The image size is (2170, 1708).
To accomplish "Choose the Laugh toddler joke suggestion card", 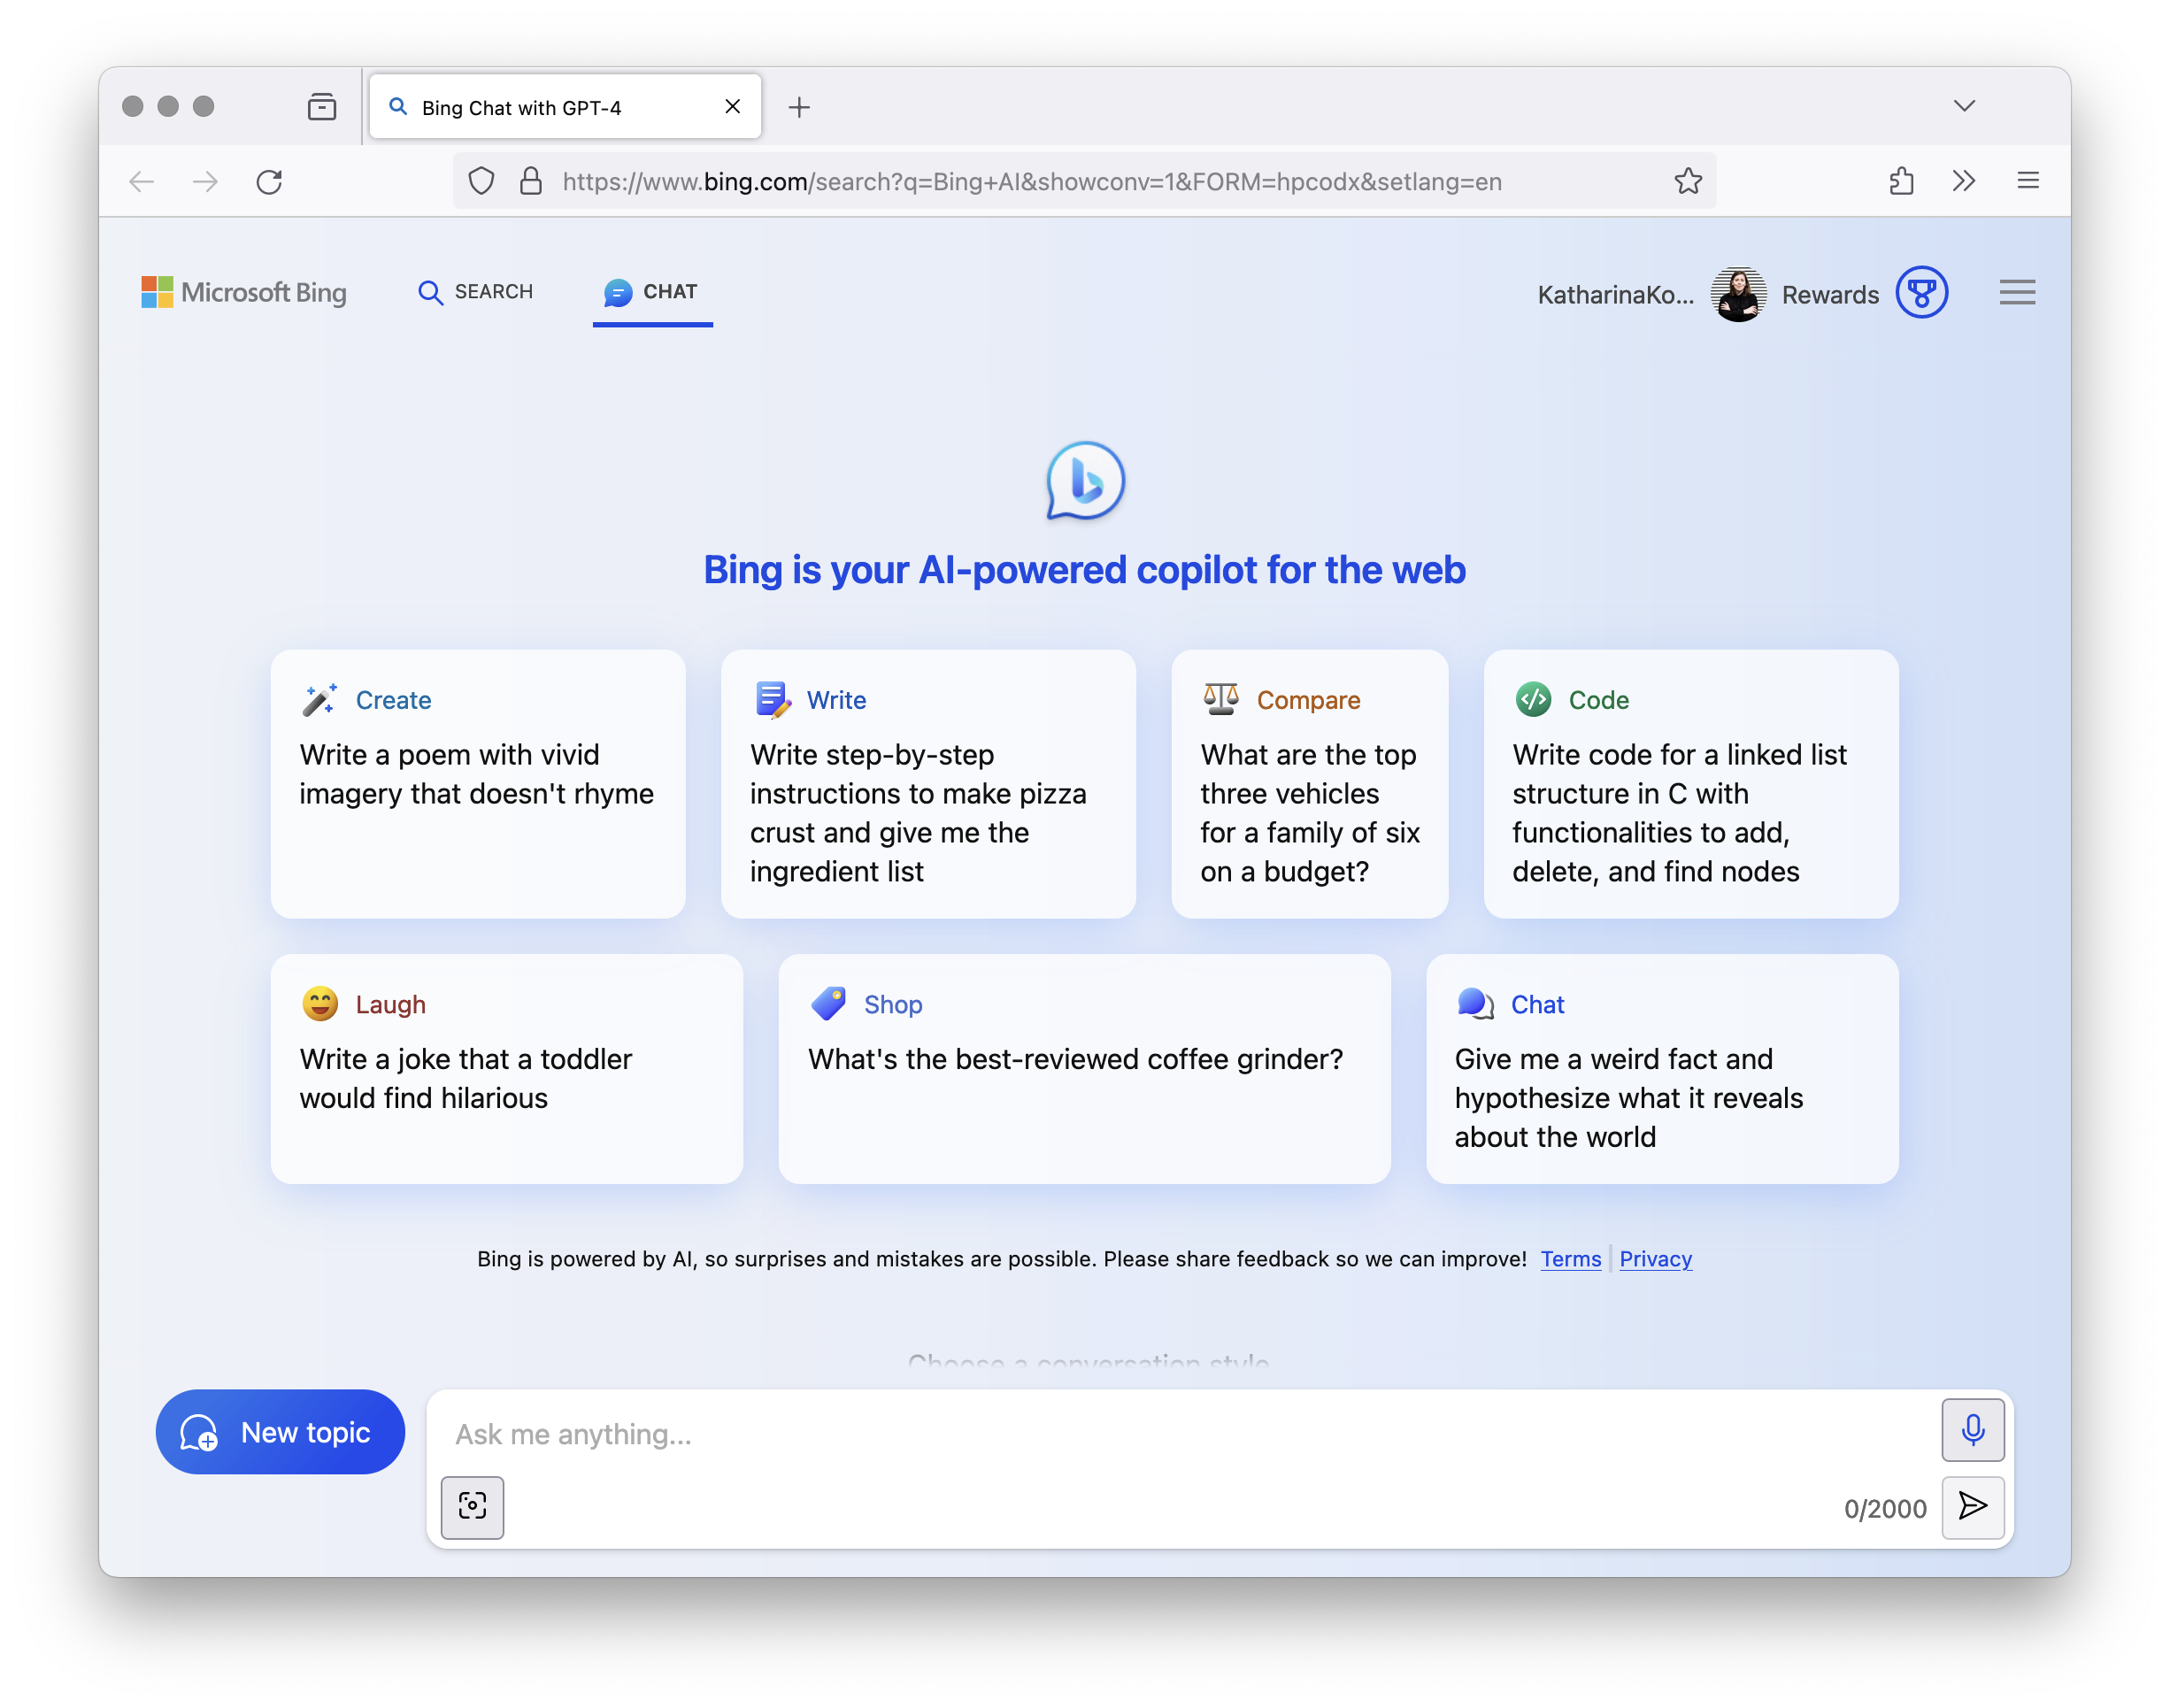I will pyautogui.click(x=506, y=1068).
